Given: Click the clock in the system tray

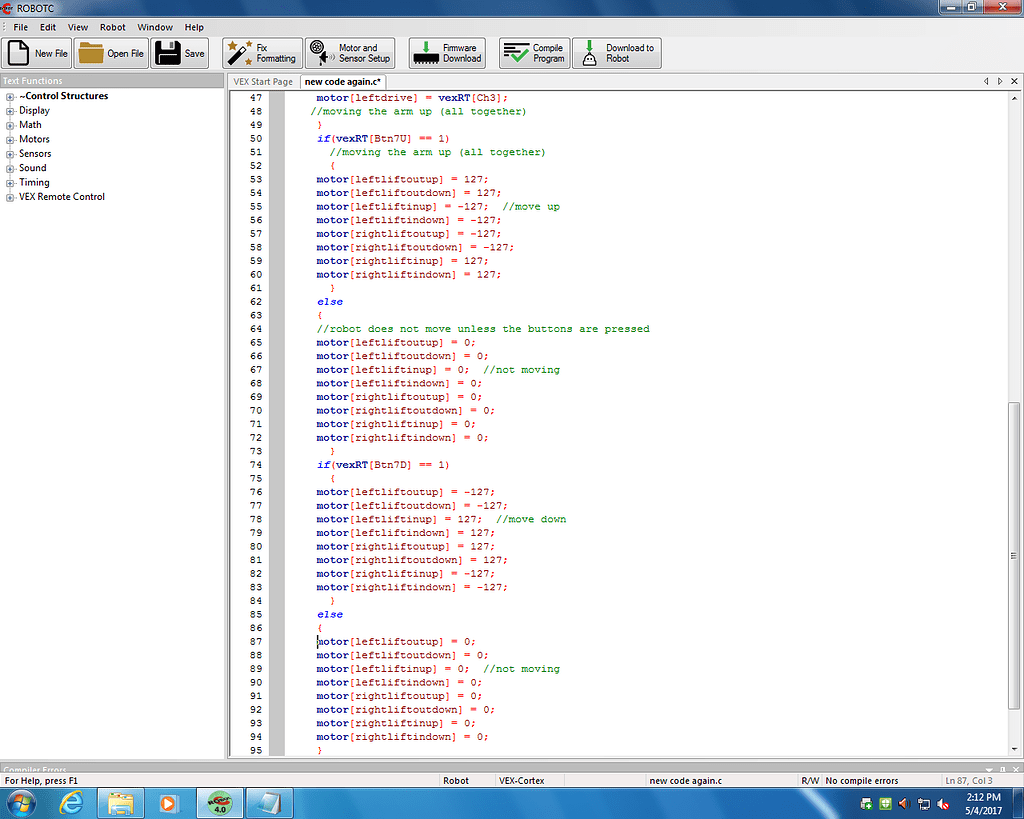Looking at the screenshot, I should pyautogui.click(x=983, y=803).
